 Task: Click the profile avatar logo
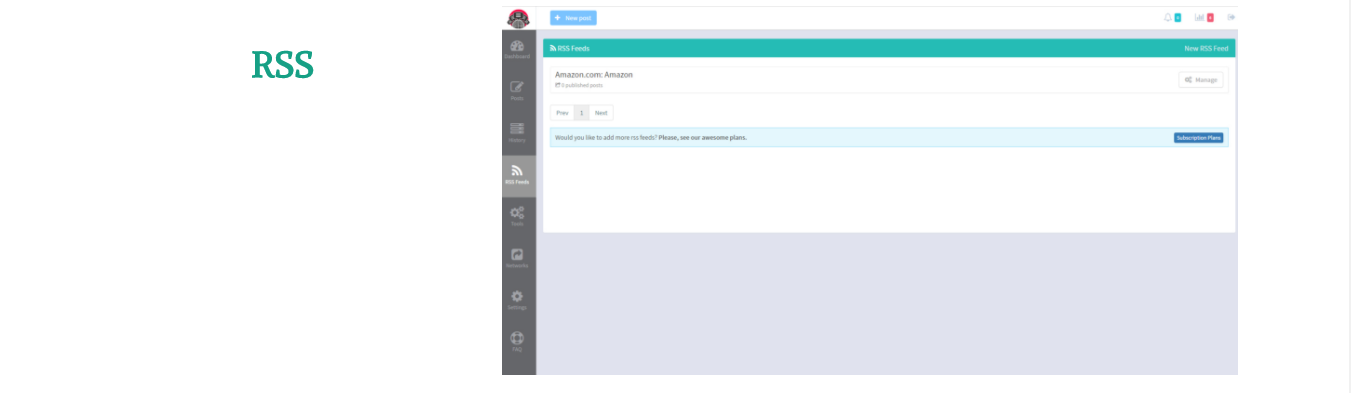pos(518,18)
